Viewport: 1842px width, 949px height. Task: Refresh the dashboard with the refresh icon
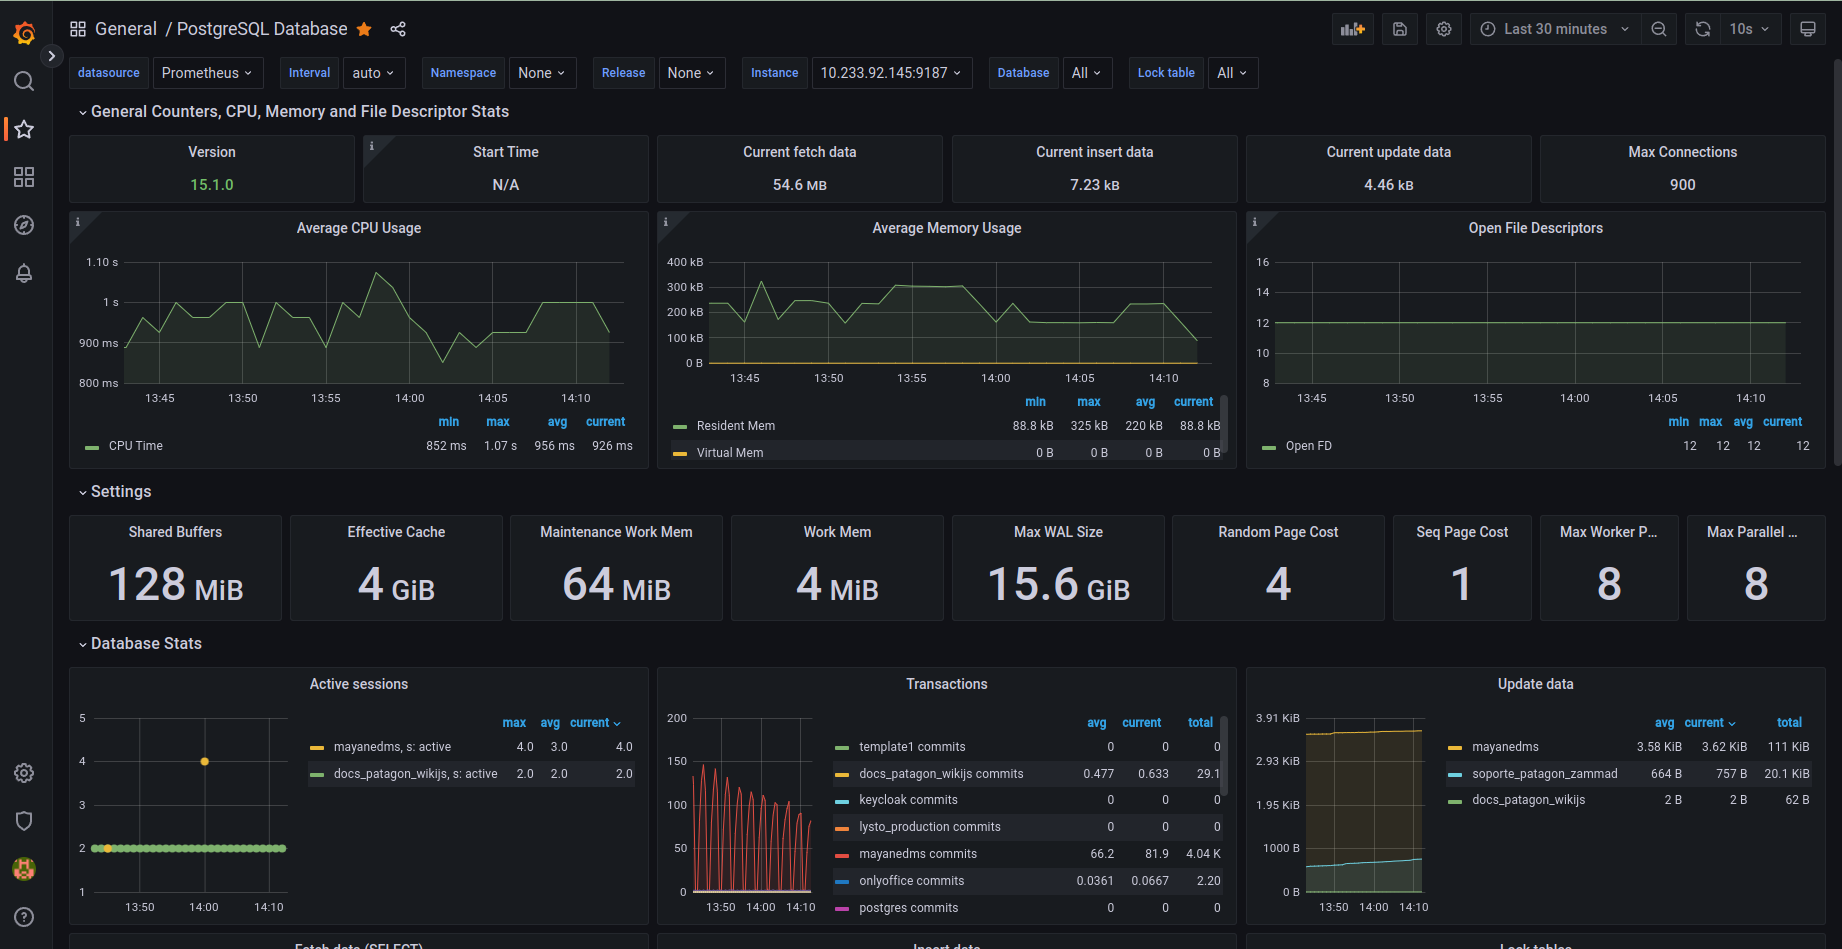point(1702,29)
